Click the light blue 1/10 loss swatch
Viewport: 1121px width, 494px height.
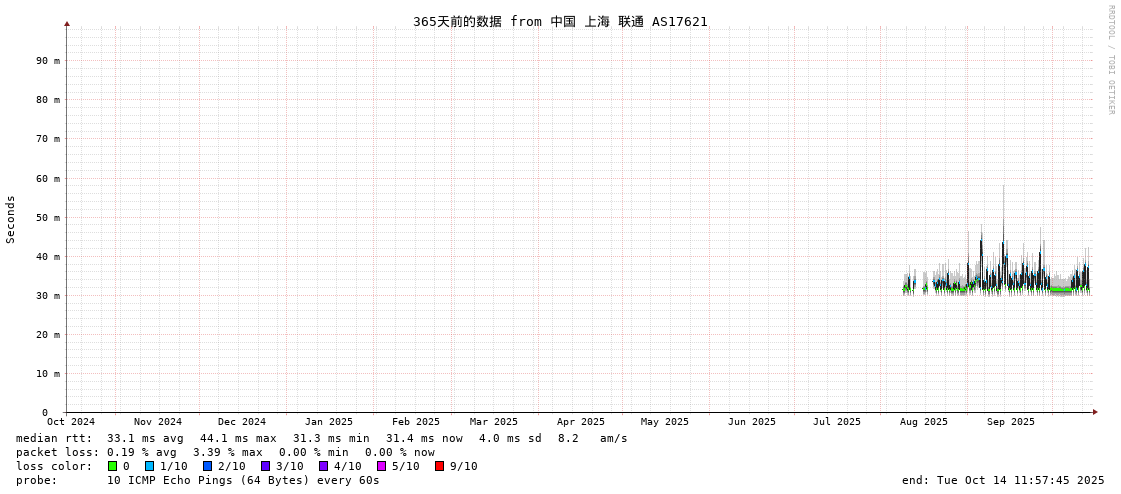coord(150,466)
